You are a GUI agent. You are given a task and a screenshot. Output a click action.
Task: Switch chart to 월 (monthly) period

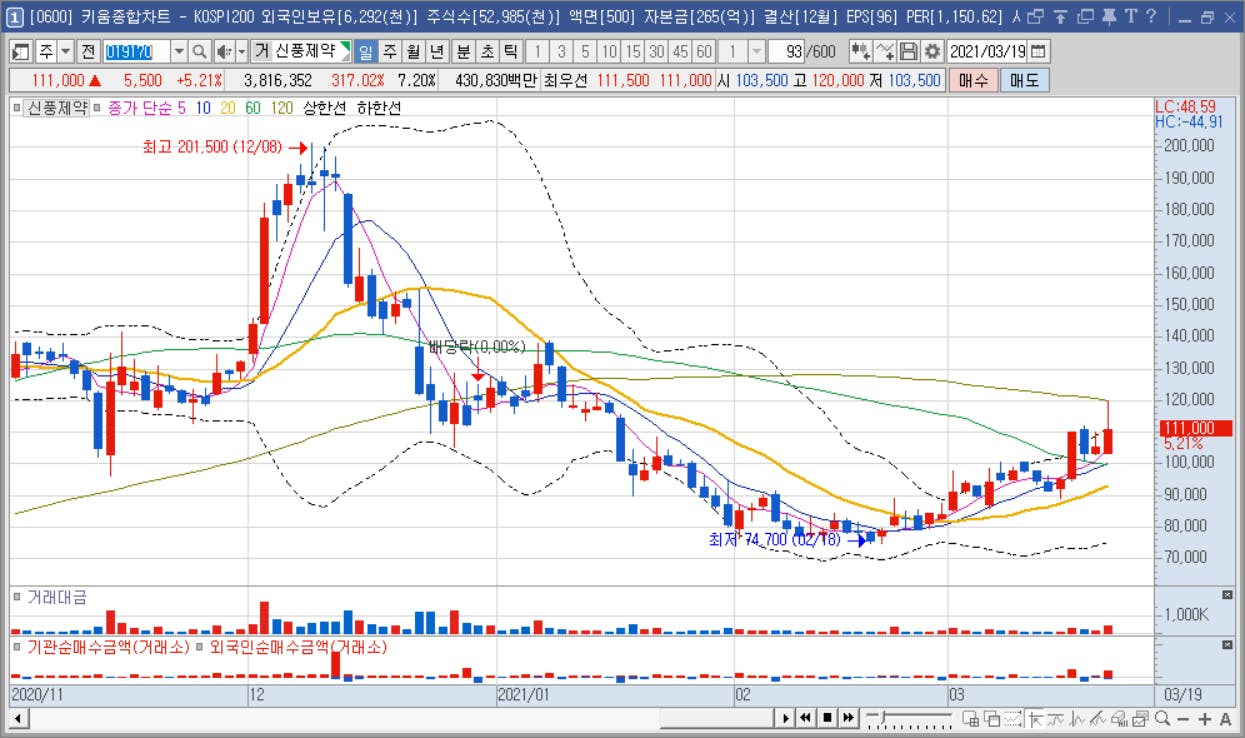click(413, 51)
